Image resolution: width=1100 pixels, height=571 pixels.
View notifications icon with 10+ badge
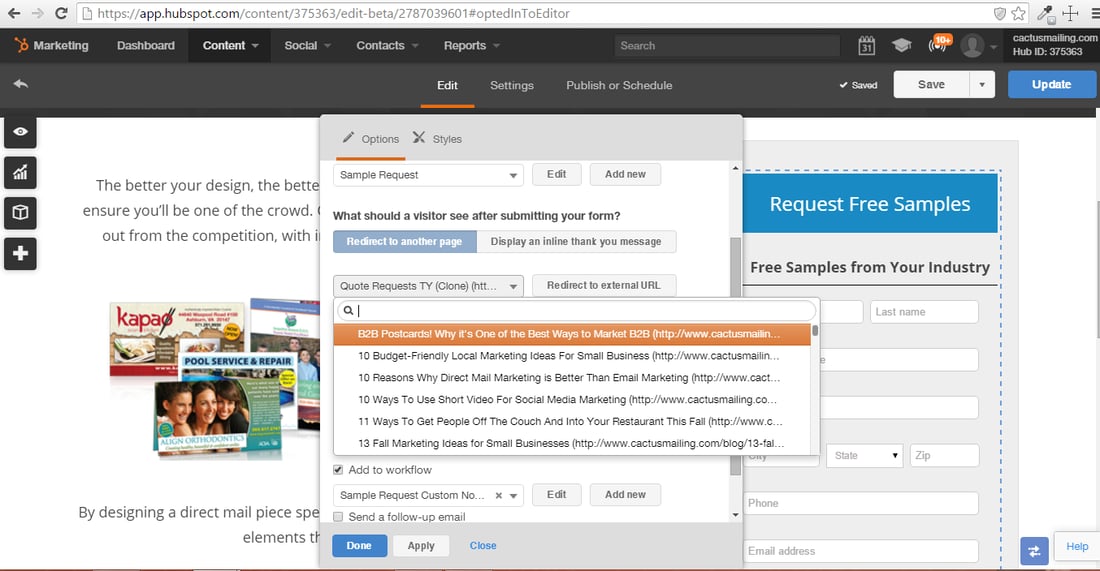939,44
